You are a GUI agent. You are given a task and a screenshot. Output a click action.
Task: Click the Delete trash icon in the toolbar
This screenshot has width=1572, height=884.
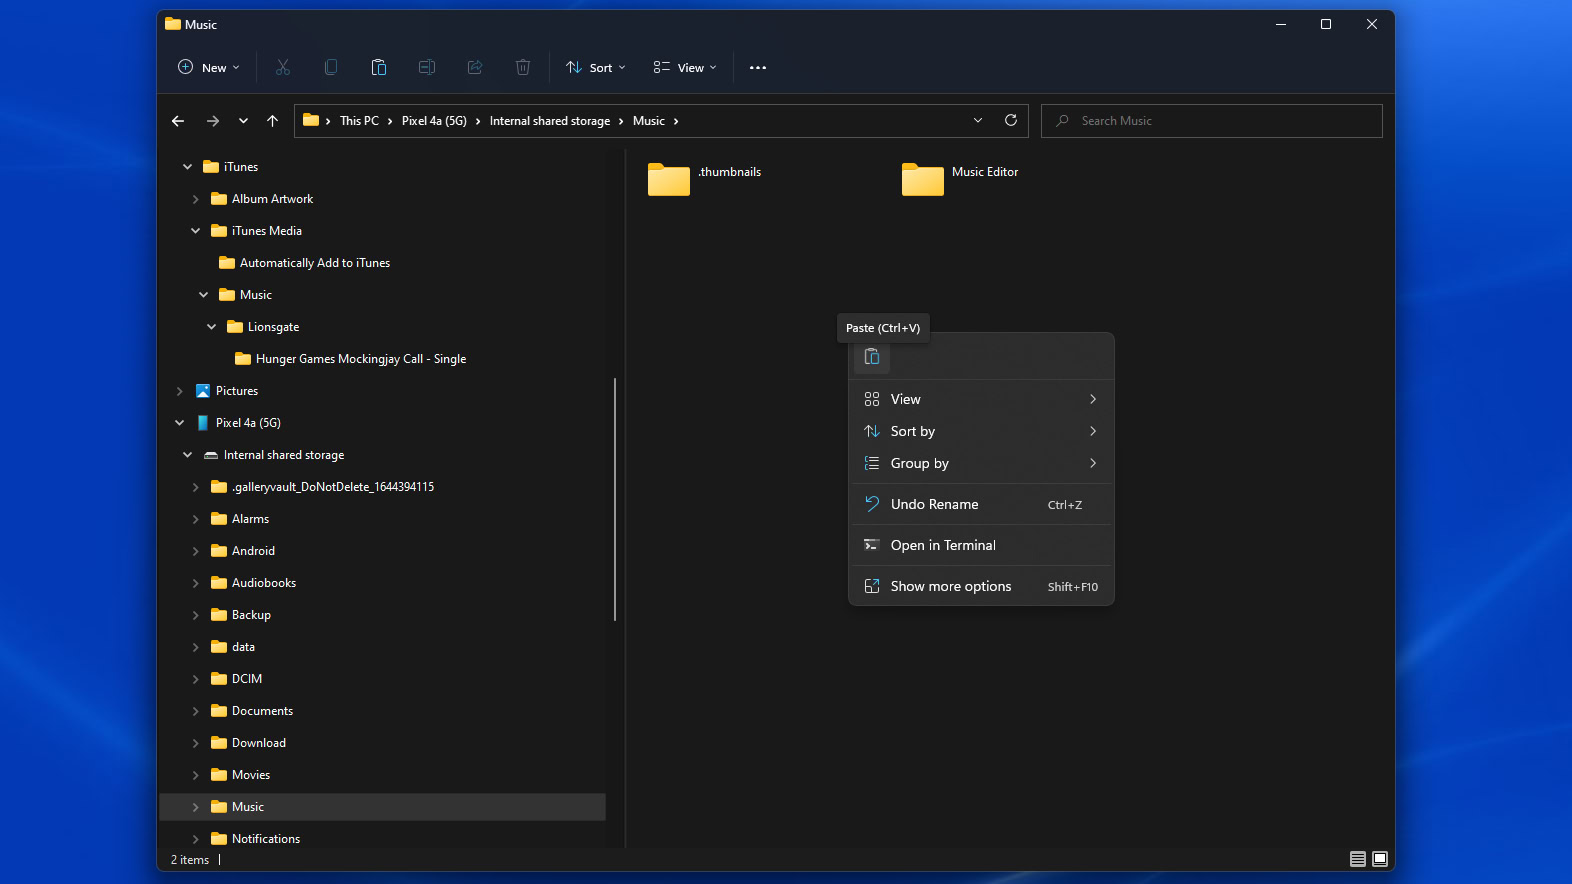pos(523,67)
